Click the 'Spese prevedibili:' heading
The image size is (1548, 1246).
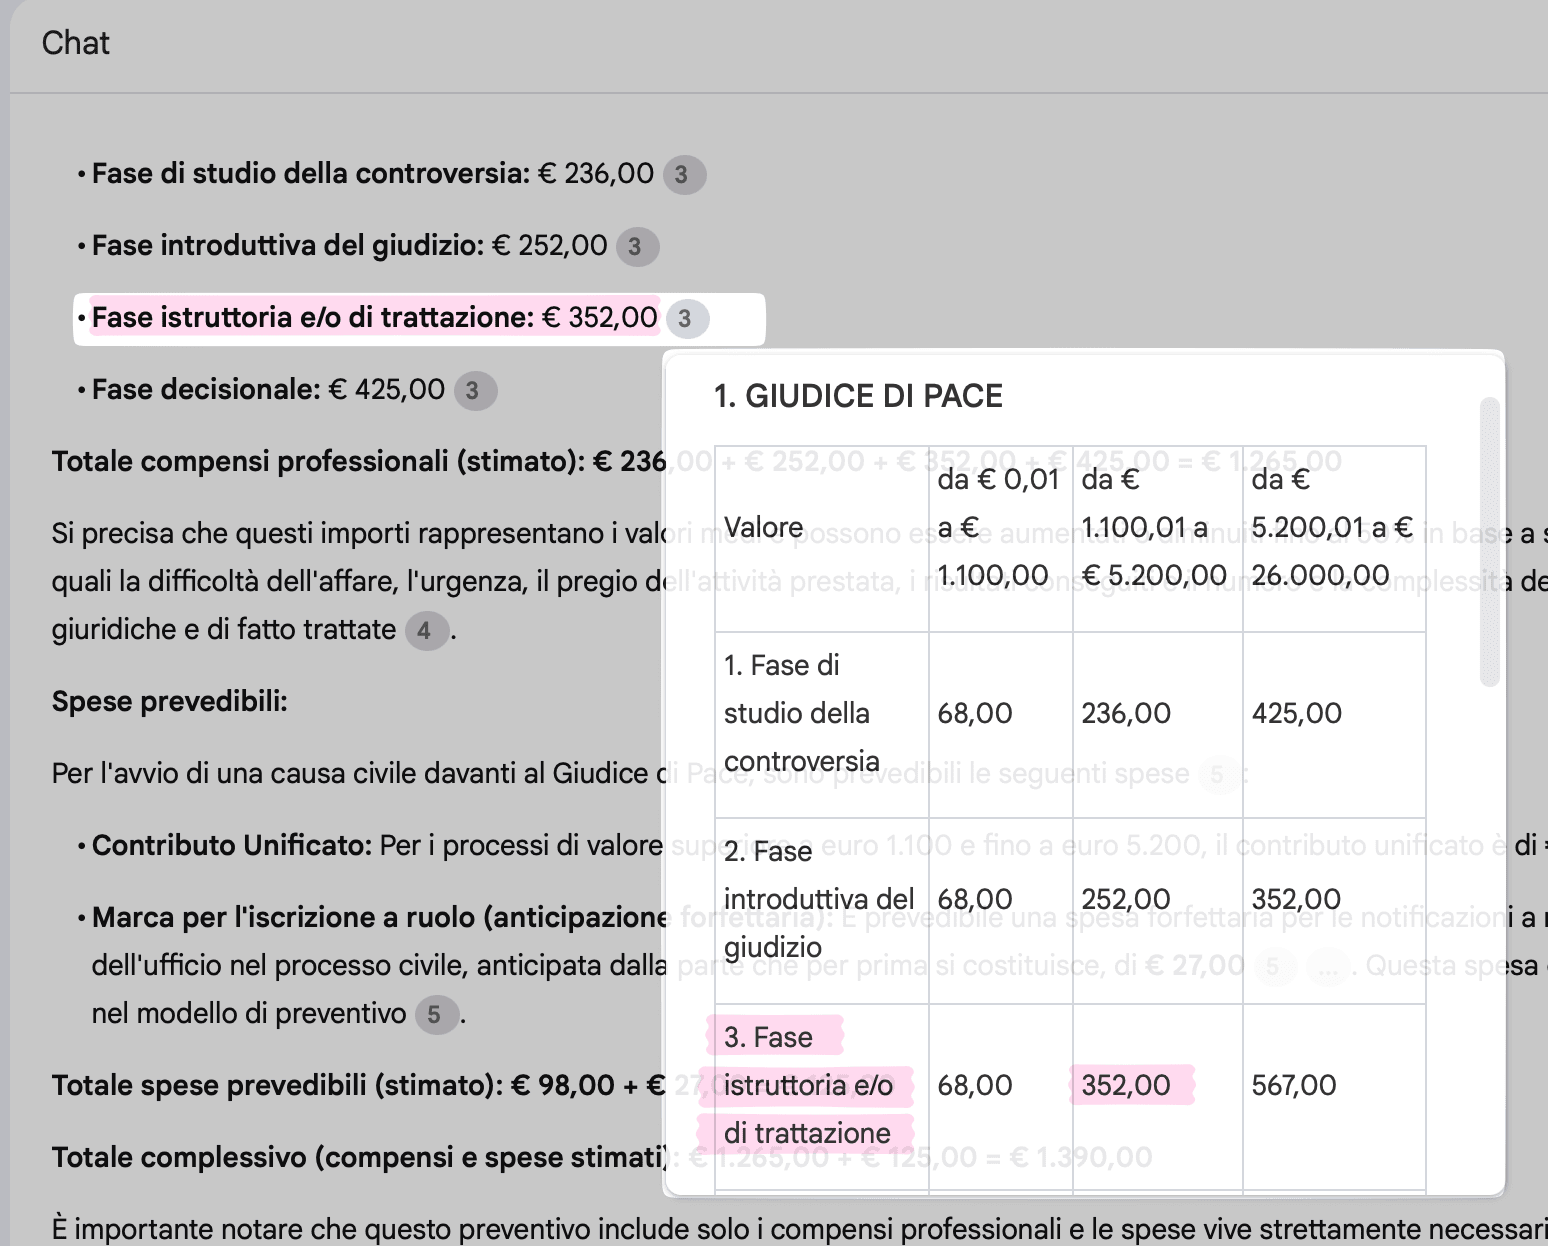[169, 702]
